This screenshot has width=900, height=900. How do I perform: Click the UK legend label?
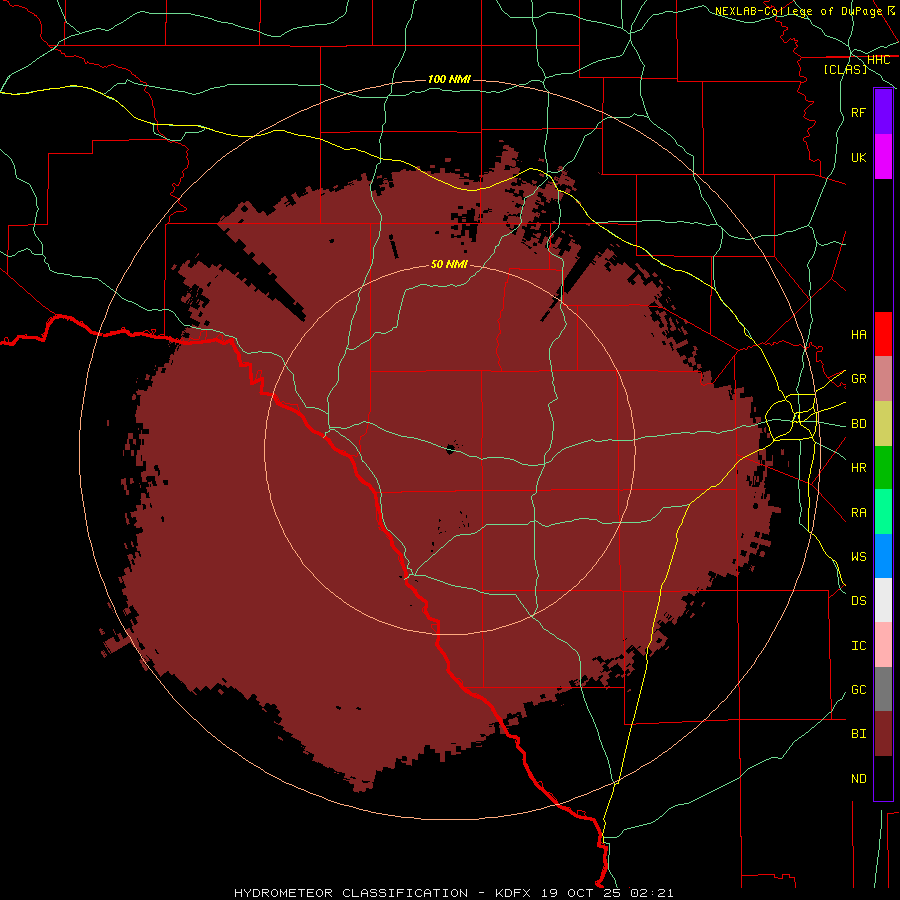[858, 157]
